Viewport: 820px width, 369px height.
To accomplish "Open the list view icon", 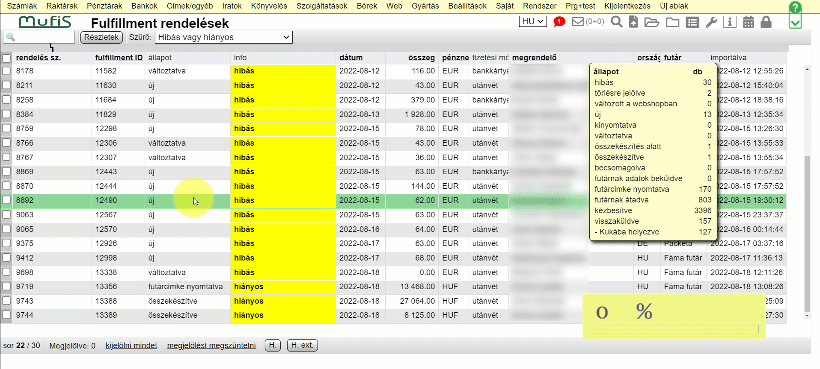I will tap(692, 22).
